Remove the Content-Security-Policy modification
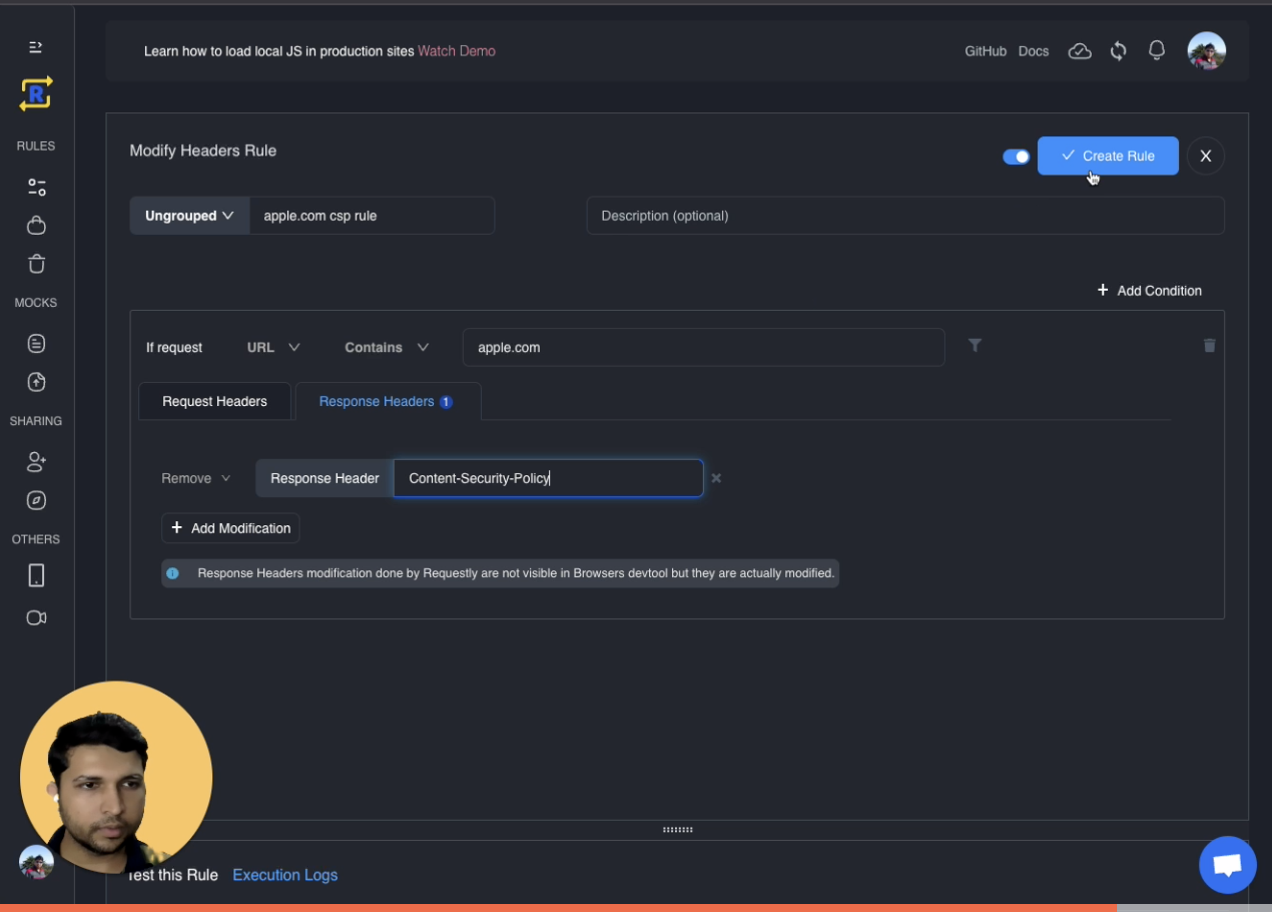This screenshot has width=1272, height=912. pos(716,478)
